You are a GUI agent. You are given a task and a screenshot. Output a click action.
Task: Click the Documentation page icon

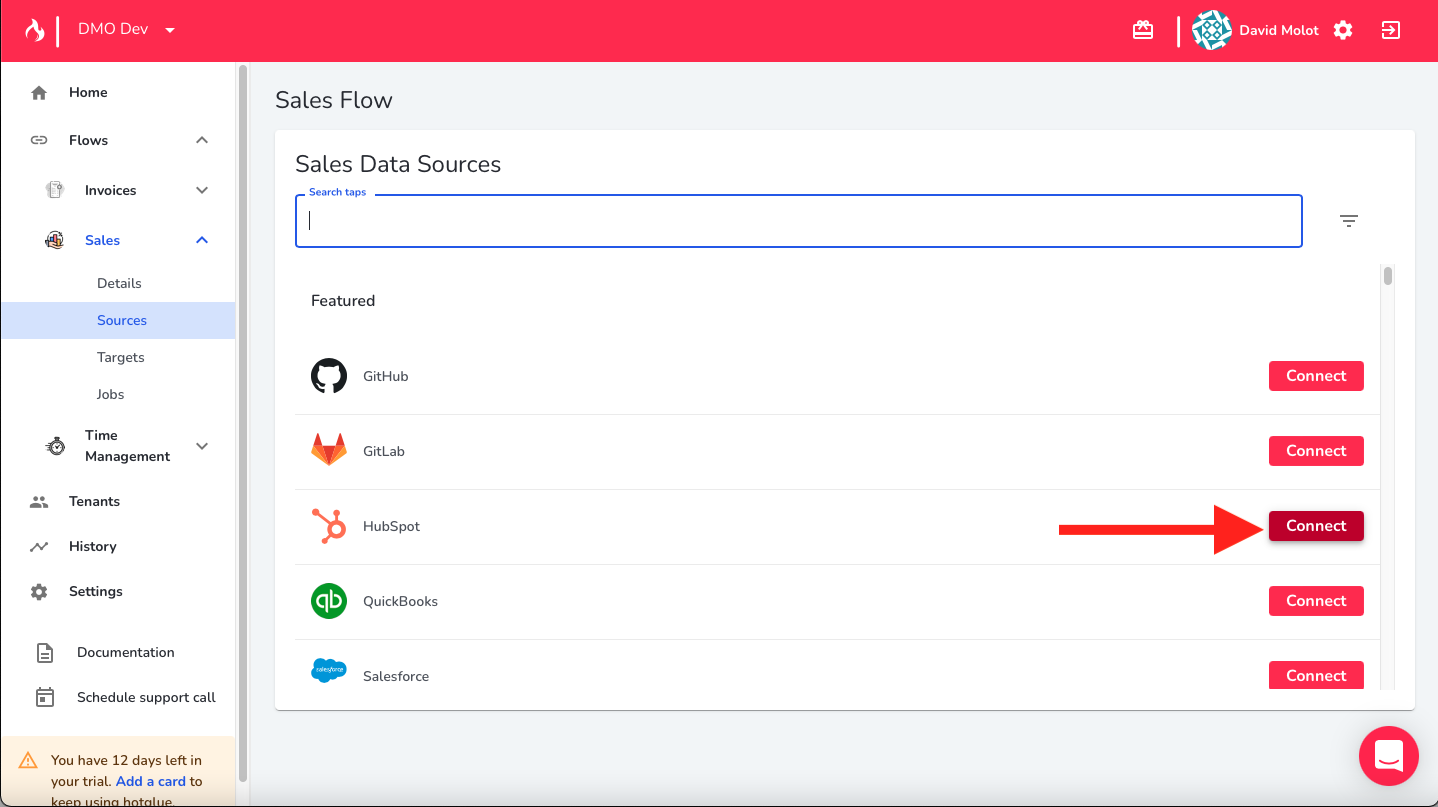pos(45,653)
